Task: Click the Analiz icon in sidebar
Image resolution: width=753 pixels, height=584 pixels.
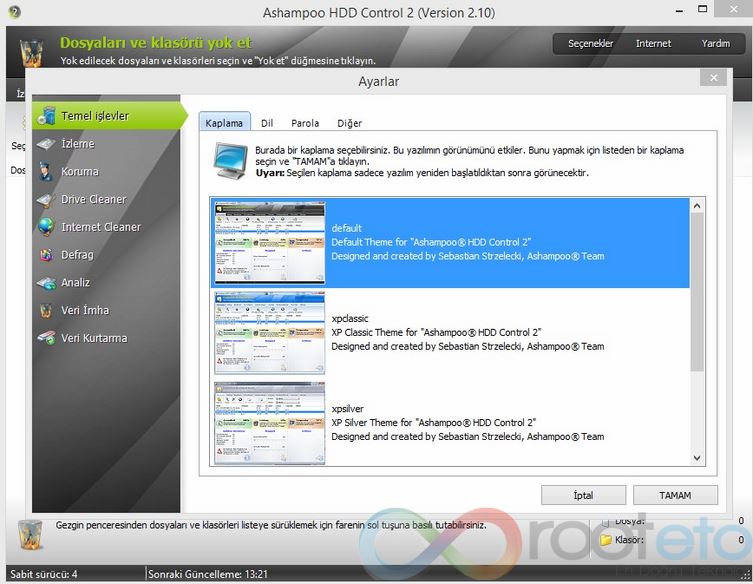Action: [47, 283]
